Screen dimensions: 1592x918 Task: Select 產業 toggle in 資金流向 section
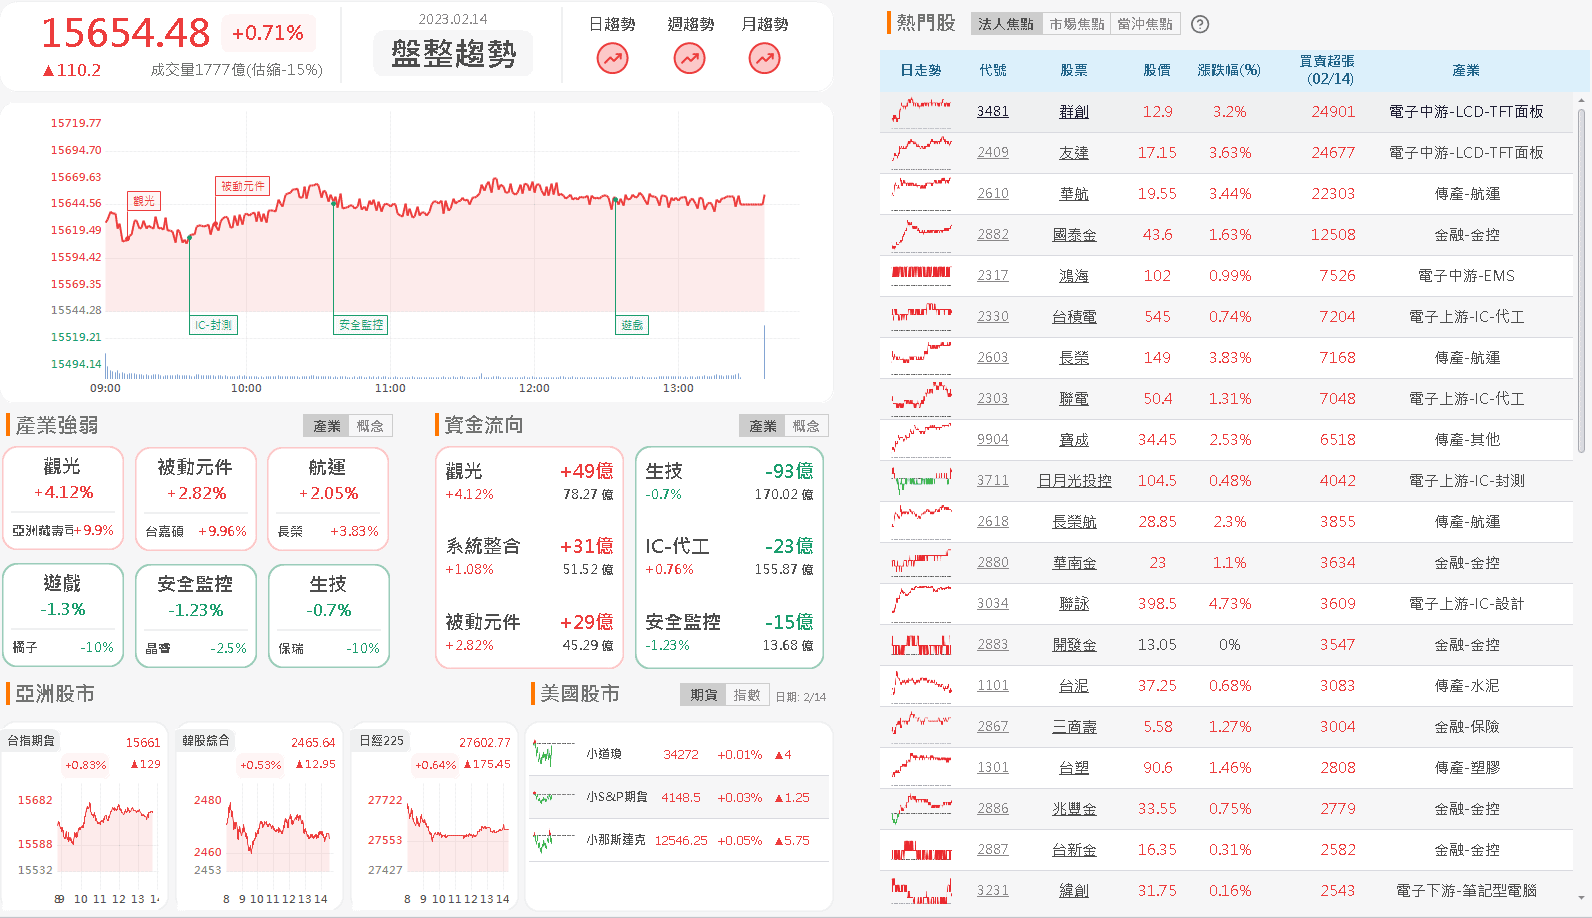(x=763, y=426)
